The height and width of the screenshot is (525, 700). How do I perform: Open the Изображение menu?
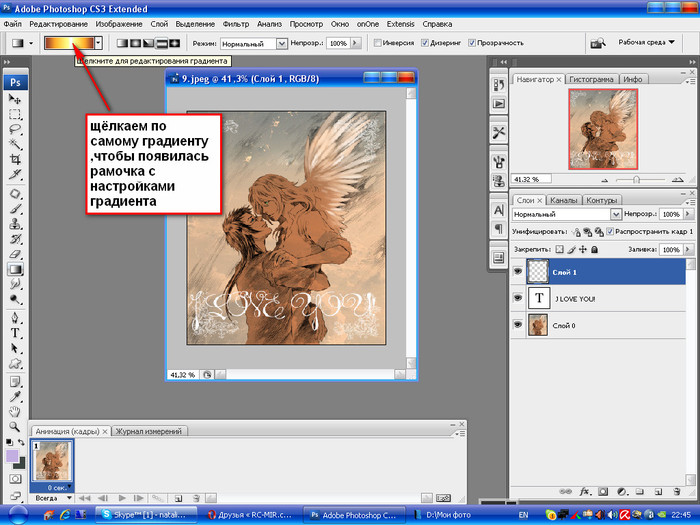tap(119, 24)
